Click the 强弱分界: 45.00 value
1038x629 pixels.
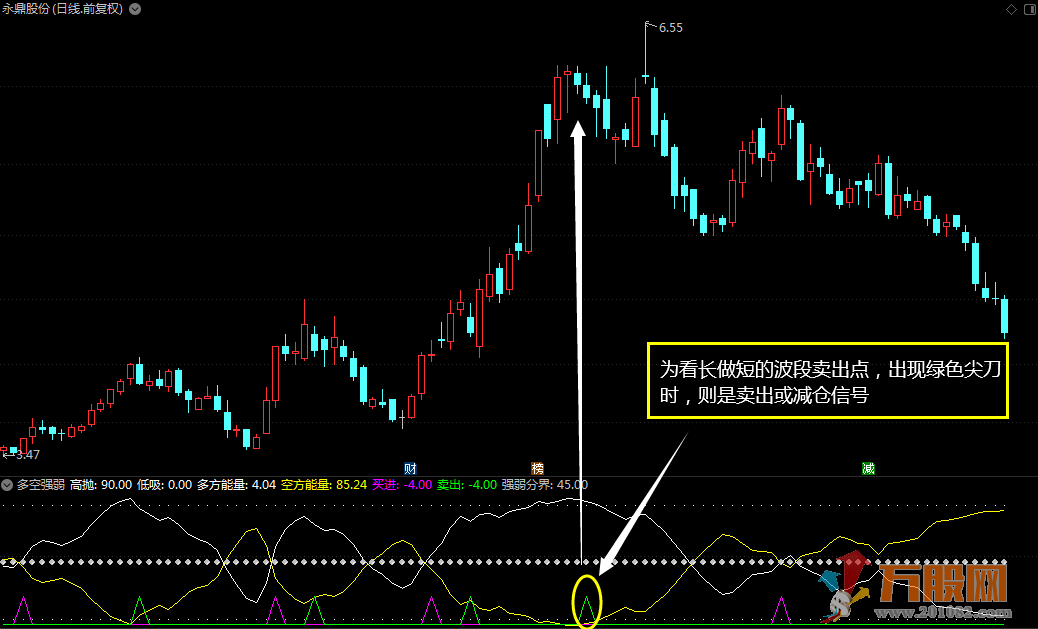pos(545,485)
